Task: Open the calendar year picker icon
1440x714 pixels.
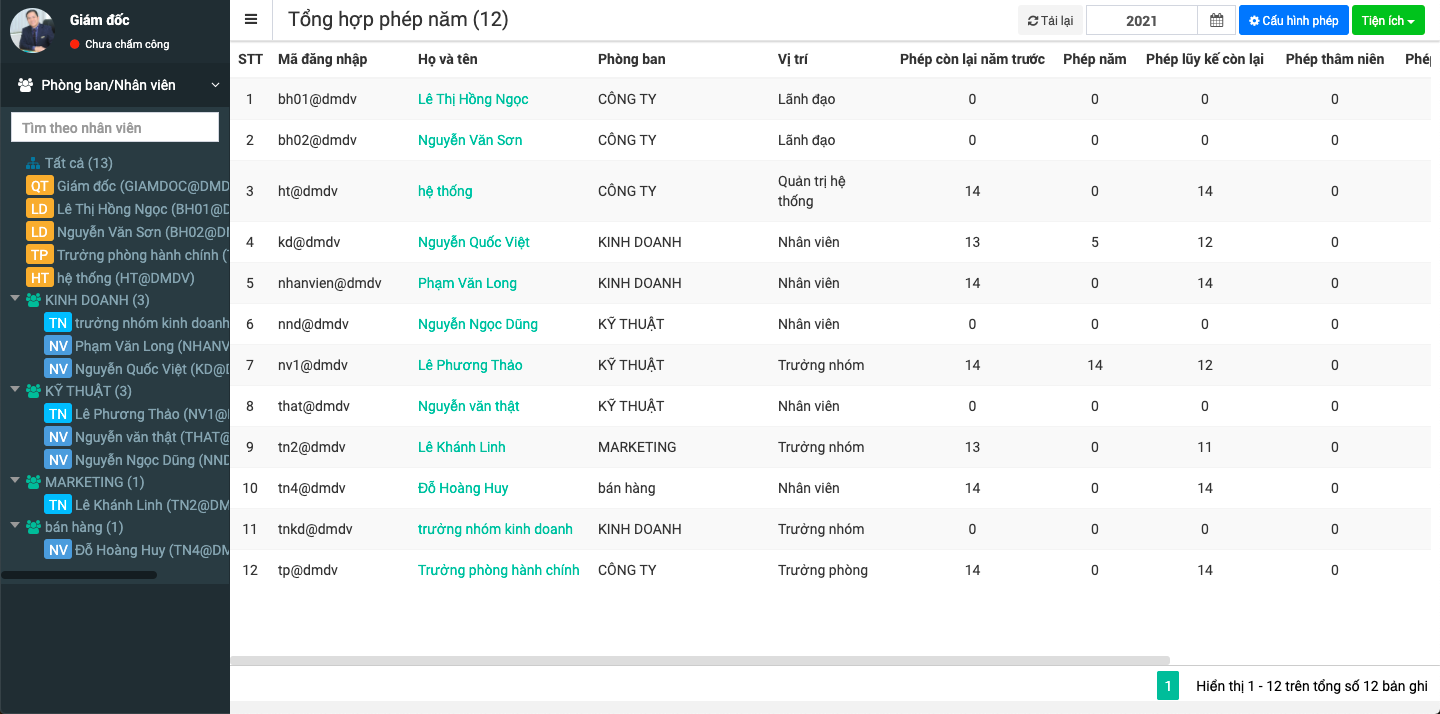Action: point(1216,21)
